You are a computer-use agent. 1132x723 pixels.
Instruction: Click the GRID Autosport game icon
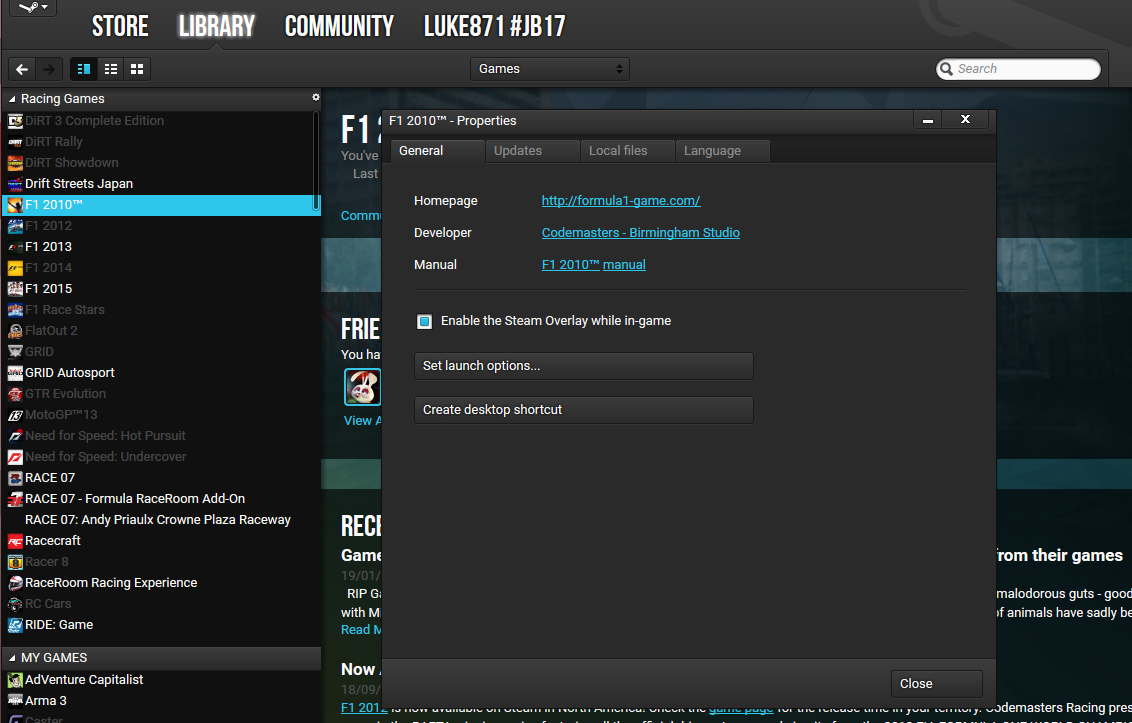[15, 373]
